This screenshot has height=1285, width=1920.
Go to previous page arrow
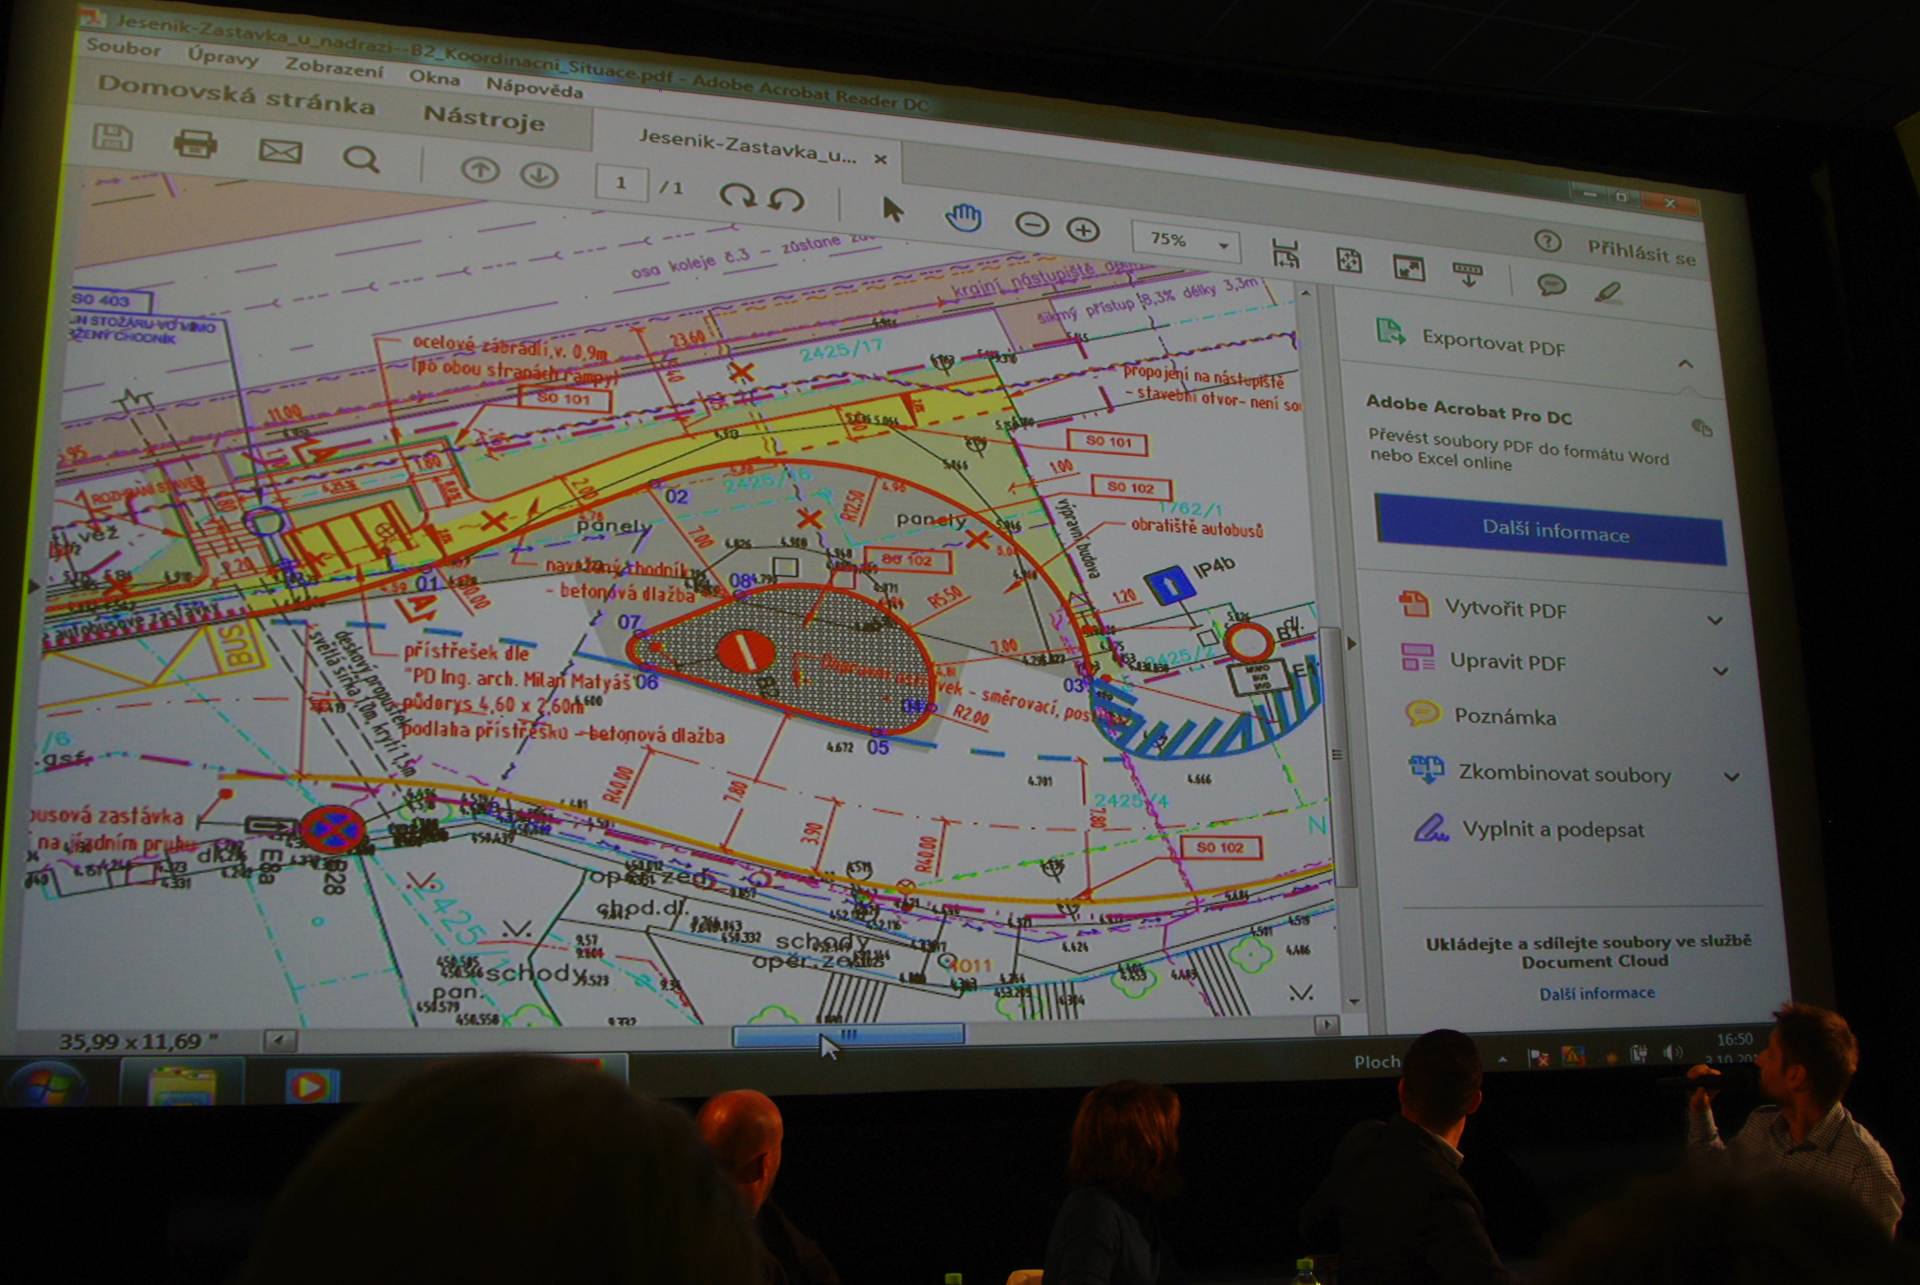point(480,170)
